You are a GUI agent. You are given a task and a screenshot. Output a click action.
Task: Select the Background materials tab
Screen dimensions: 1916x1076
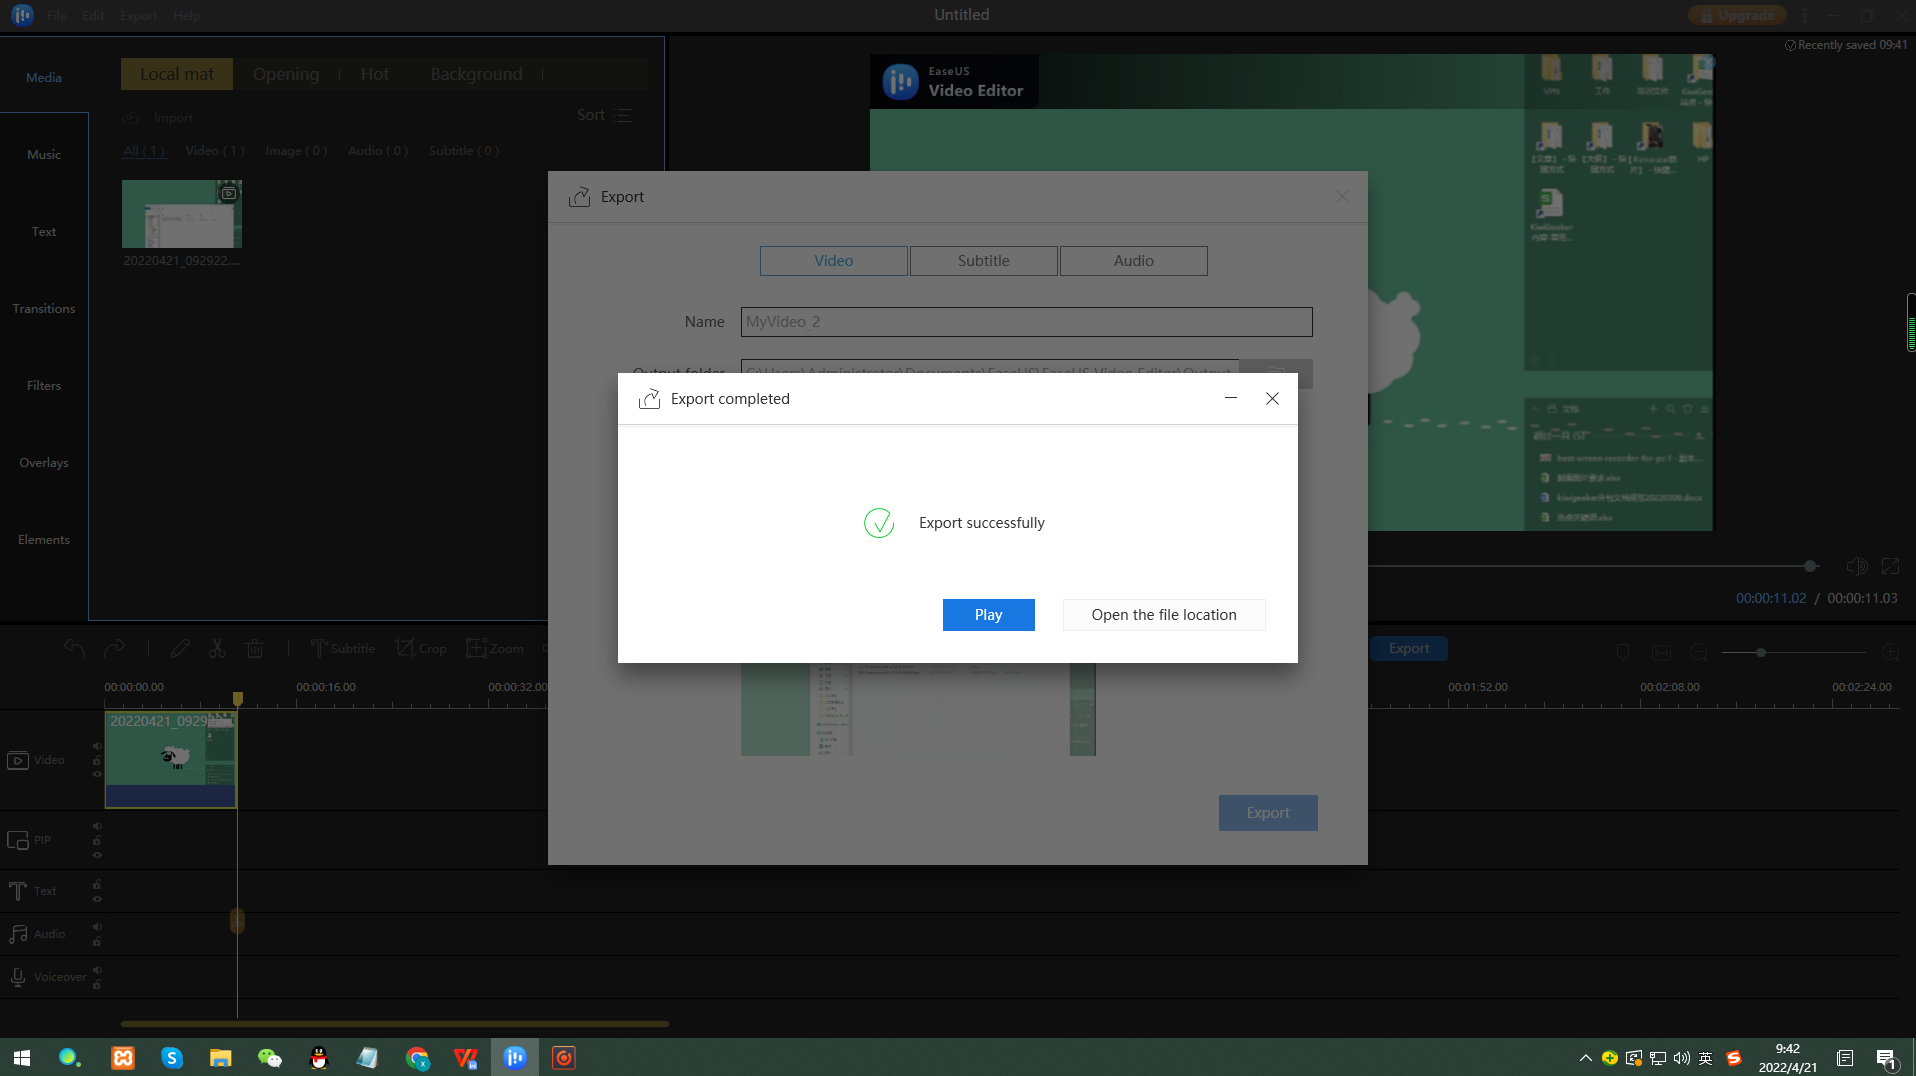[476, 74]
